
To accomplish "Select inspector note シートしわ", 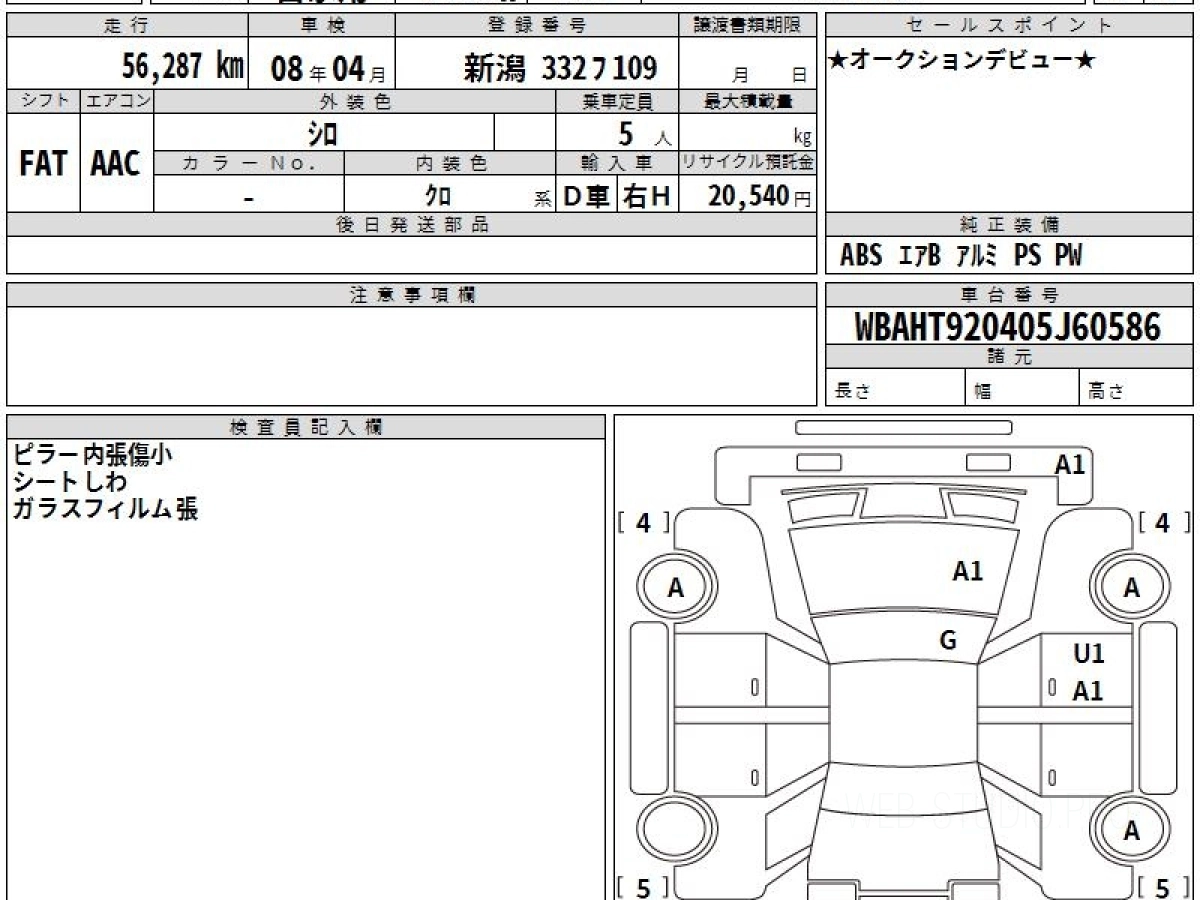I will click(x=70, y=482).
